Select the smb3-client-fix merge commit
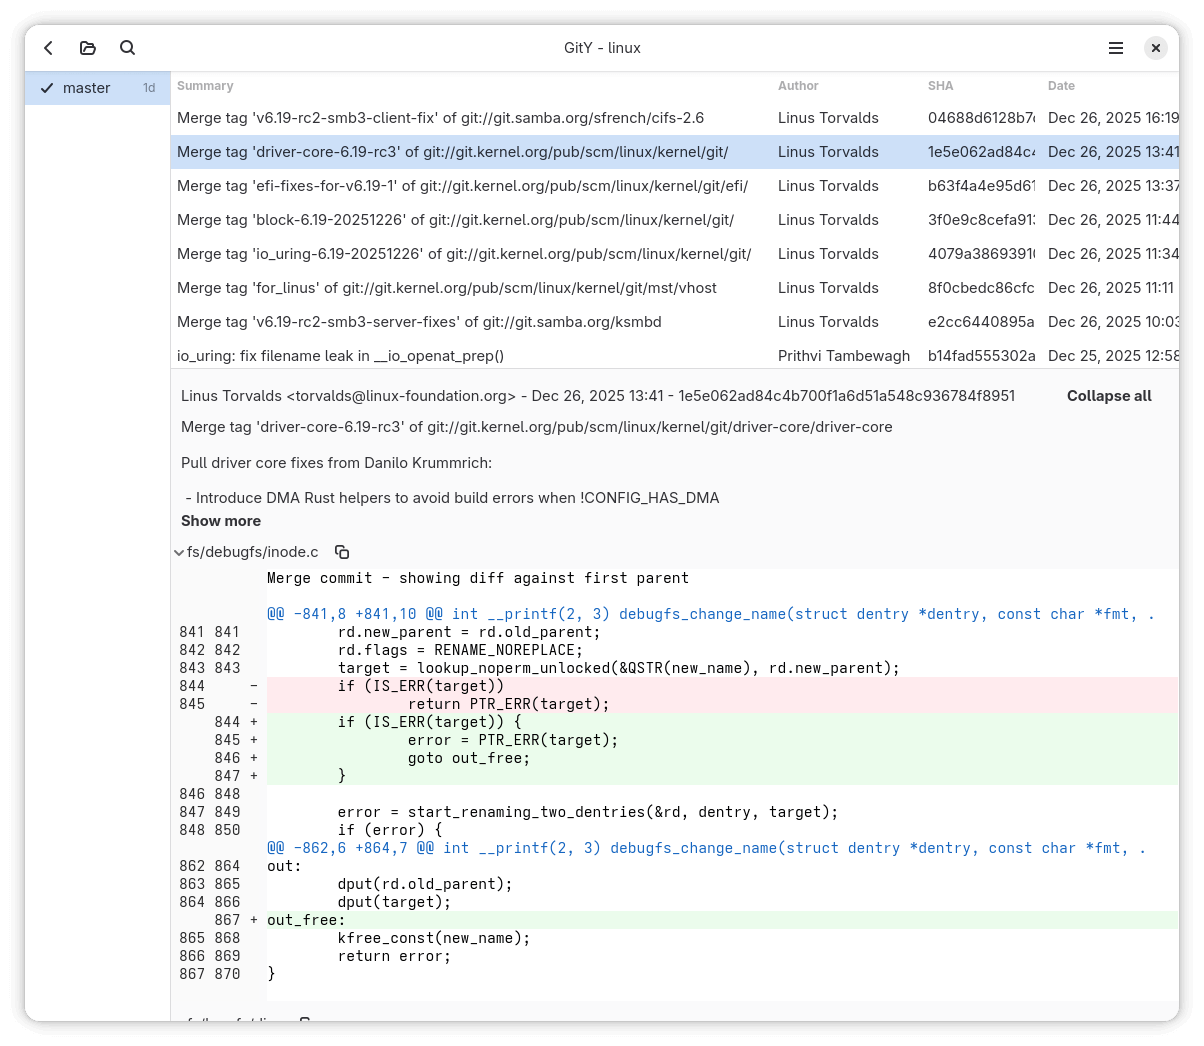Screen dimensions: 1204x1046 point(440,118)
